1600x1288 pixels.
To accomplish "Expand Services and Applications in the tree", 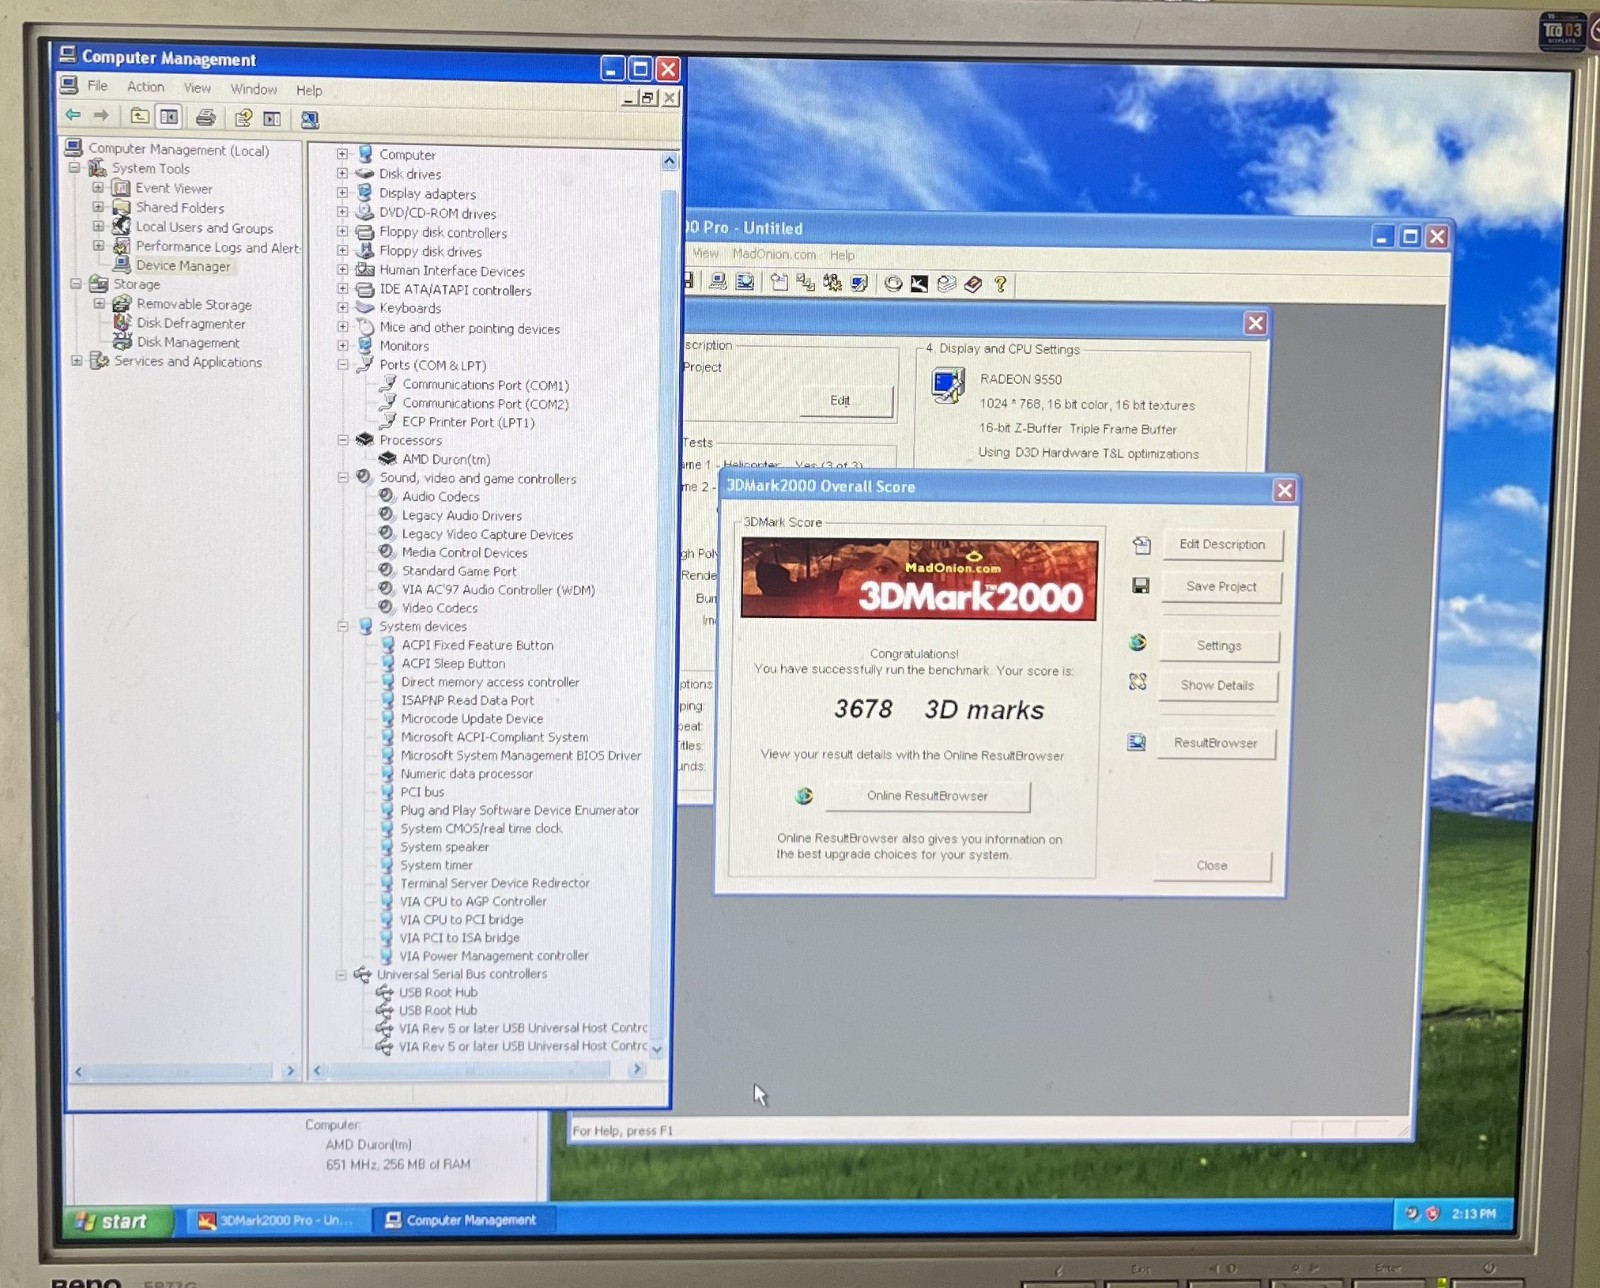I will (x=77, y=361).
